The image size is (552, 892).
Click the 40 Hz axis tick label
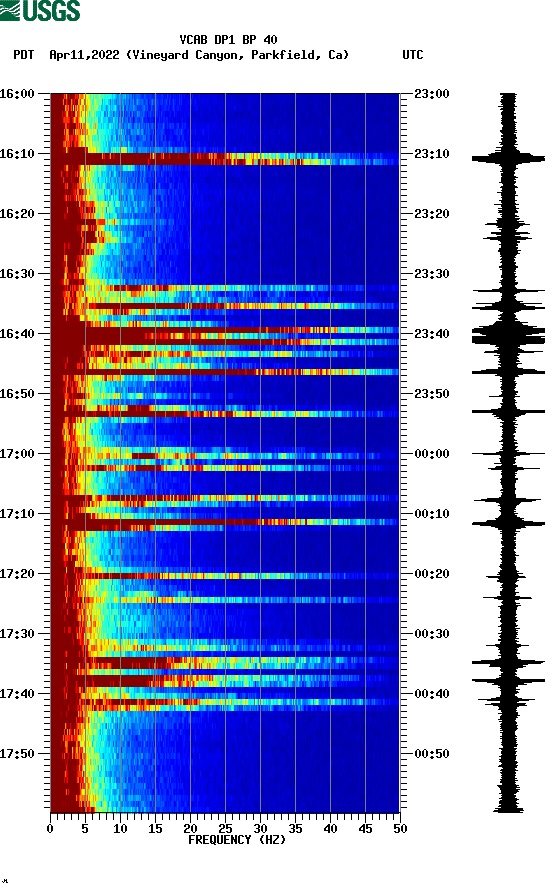(x=330, y=829)
